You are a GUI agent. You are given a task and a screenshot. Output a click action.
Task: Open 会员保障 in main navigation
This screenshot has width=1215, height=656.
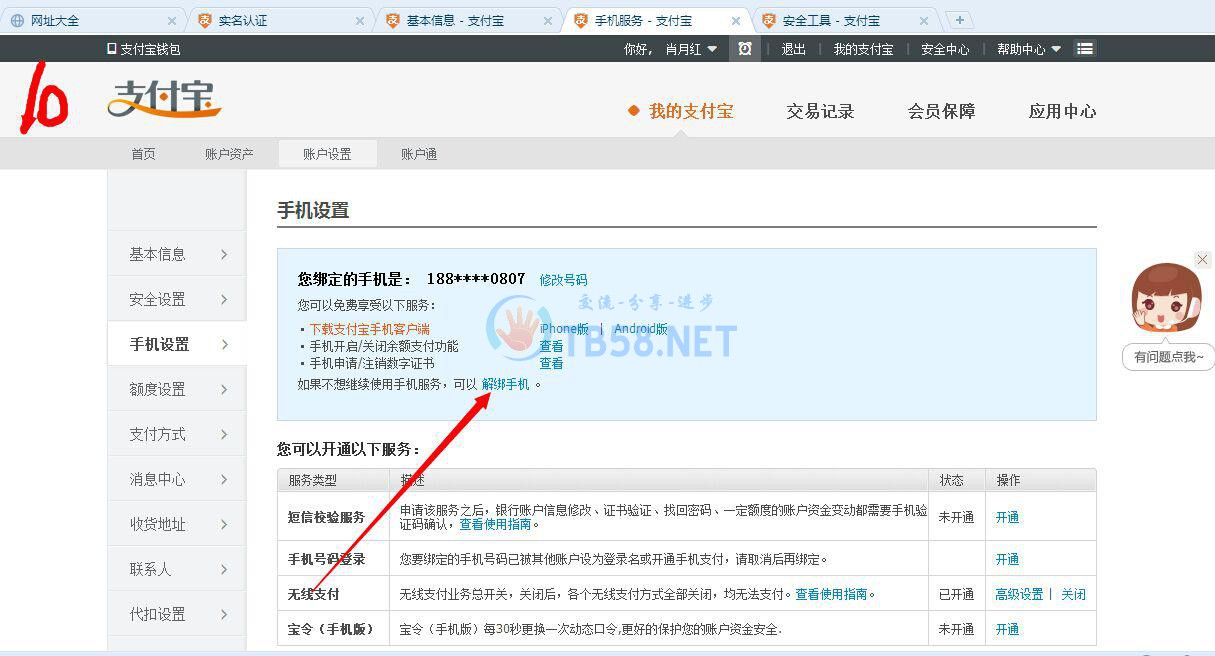[x=941, y=111]
